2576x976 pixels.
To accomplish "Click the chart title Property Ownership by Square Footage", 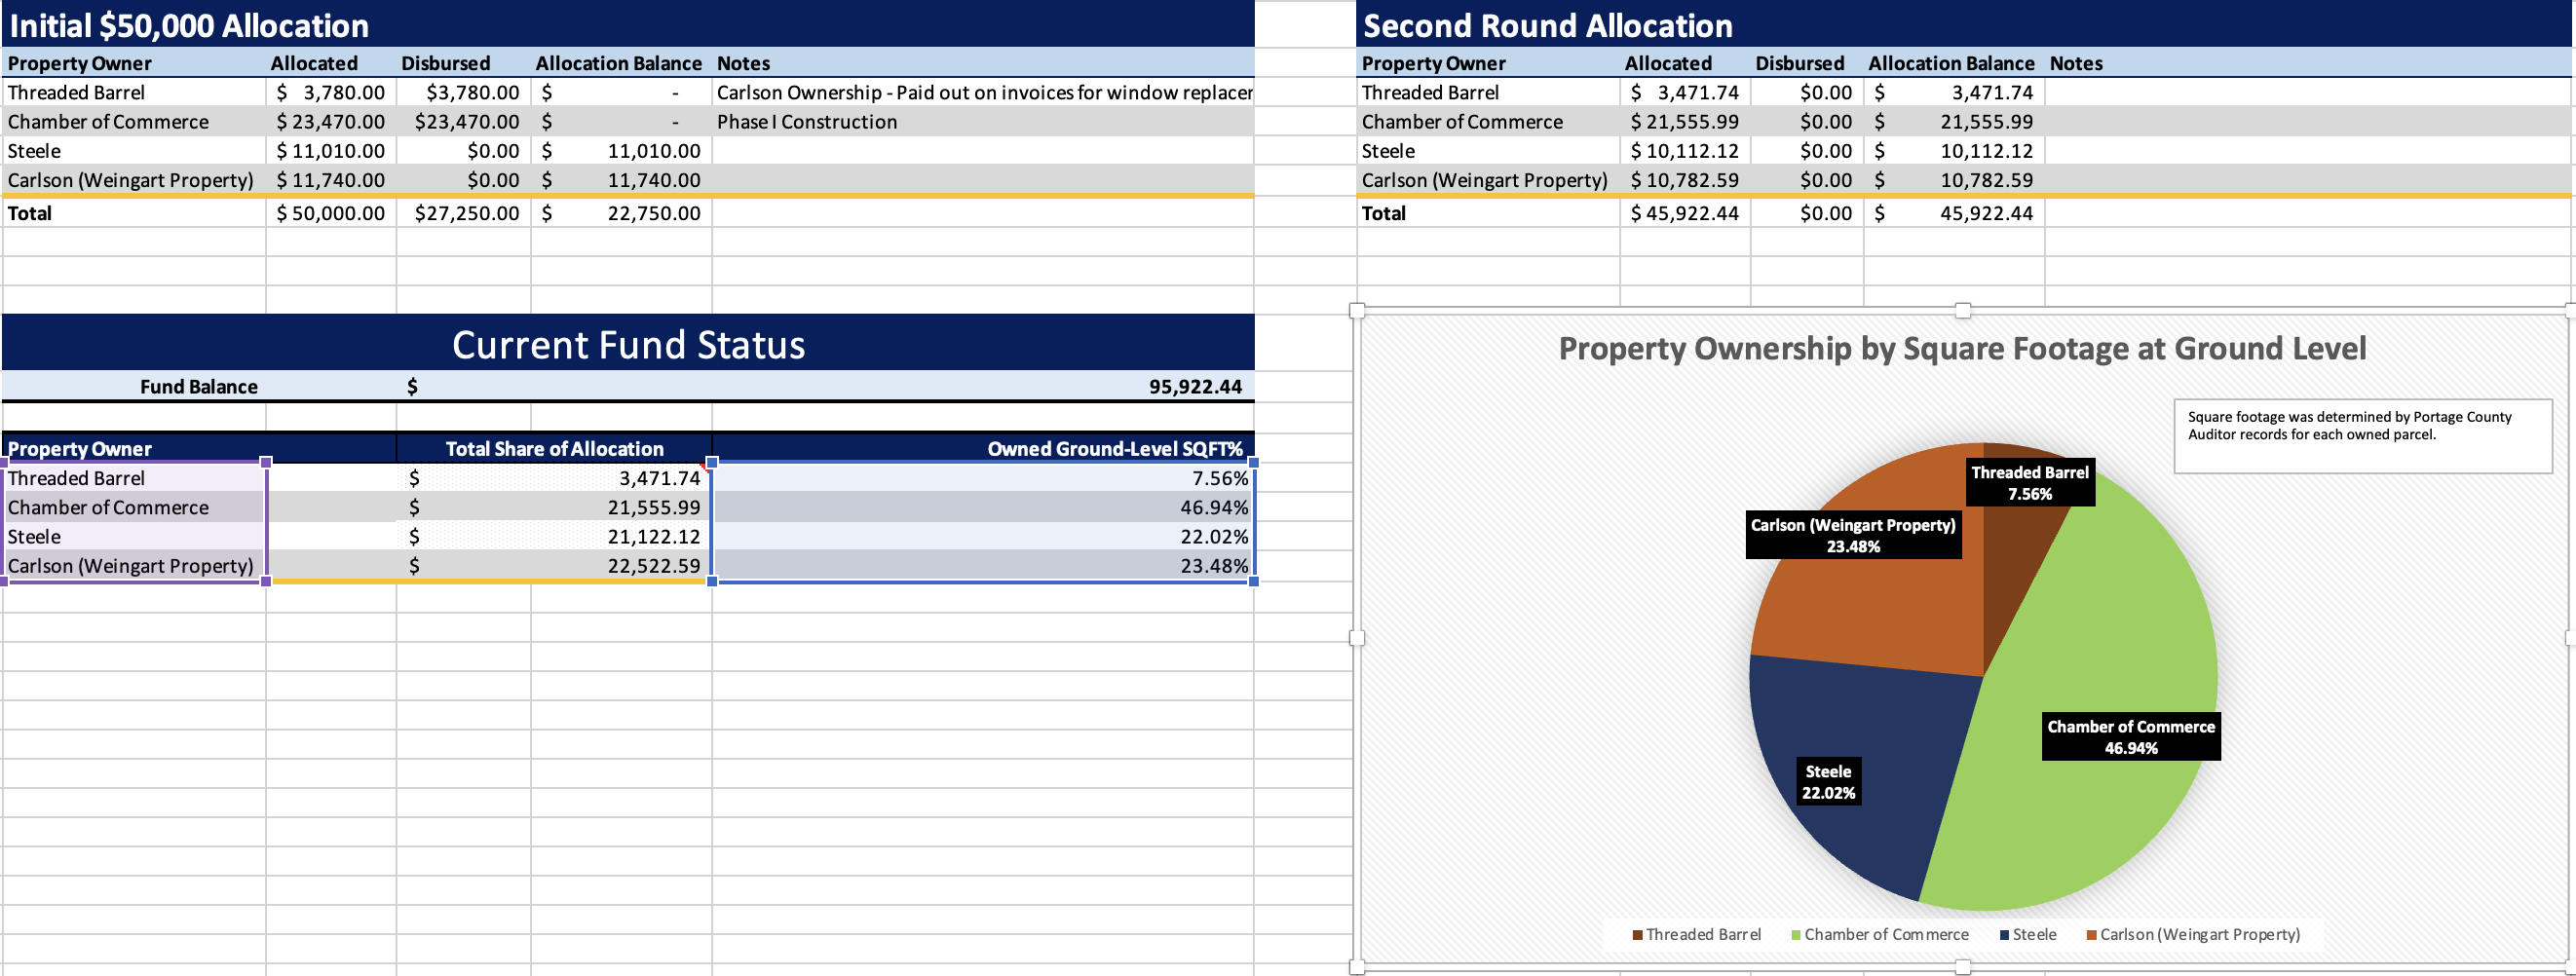I will click(x=1962, y=348).
